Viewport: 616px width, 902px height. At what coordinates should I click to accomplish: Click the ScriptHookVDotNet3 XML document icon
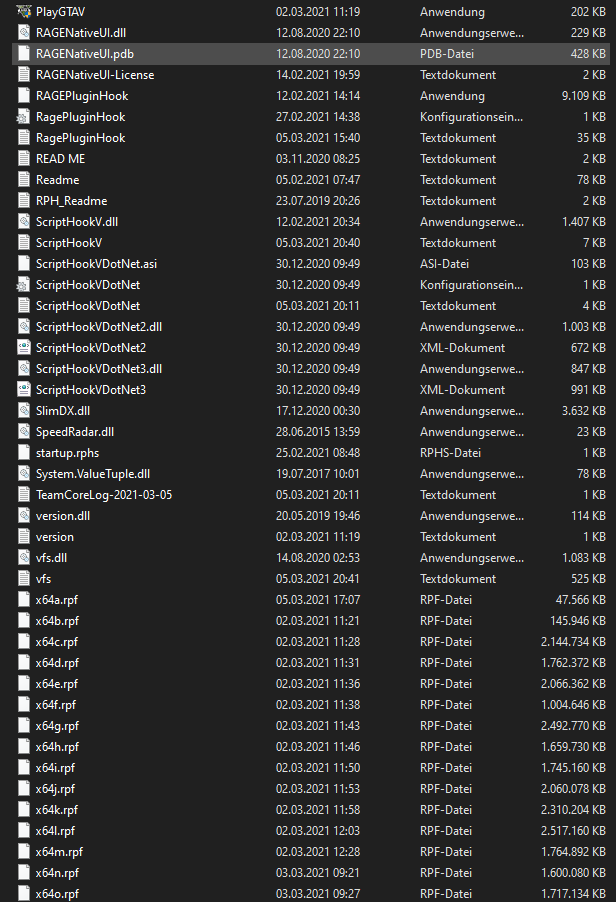click(x=24, y=389)
